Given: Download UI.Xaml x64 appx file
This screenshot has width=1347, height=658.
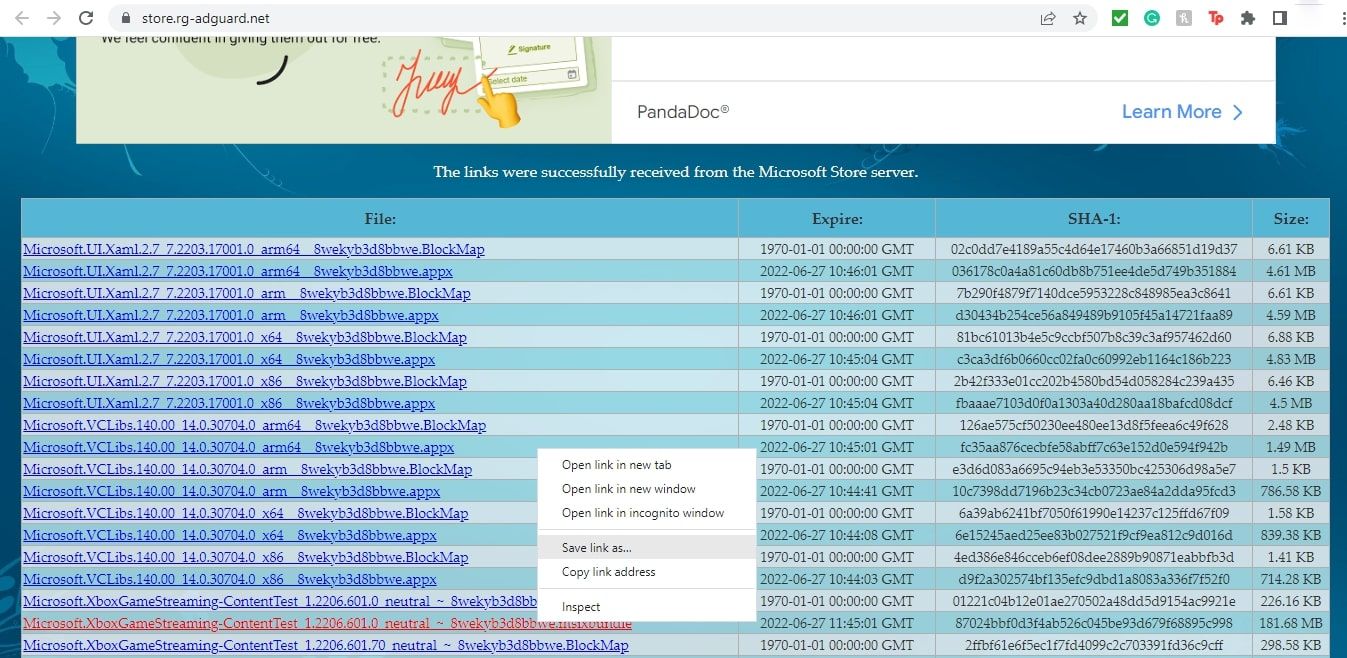Looking at the screenshot, I should (x=229, y=359).
